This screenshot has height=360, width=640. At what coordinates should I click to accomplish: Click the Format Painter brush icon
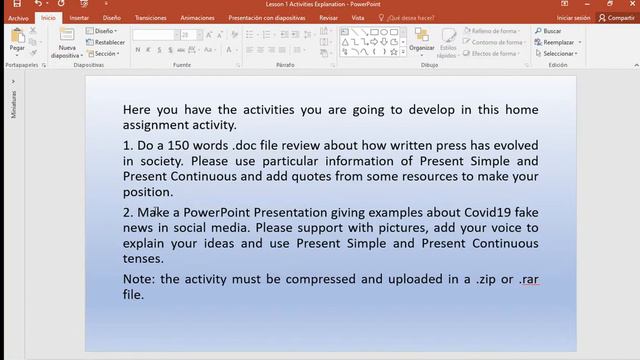33,52
